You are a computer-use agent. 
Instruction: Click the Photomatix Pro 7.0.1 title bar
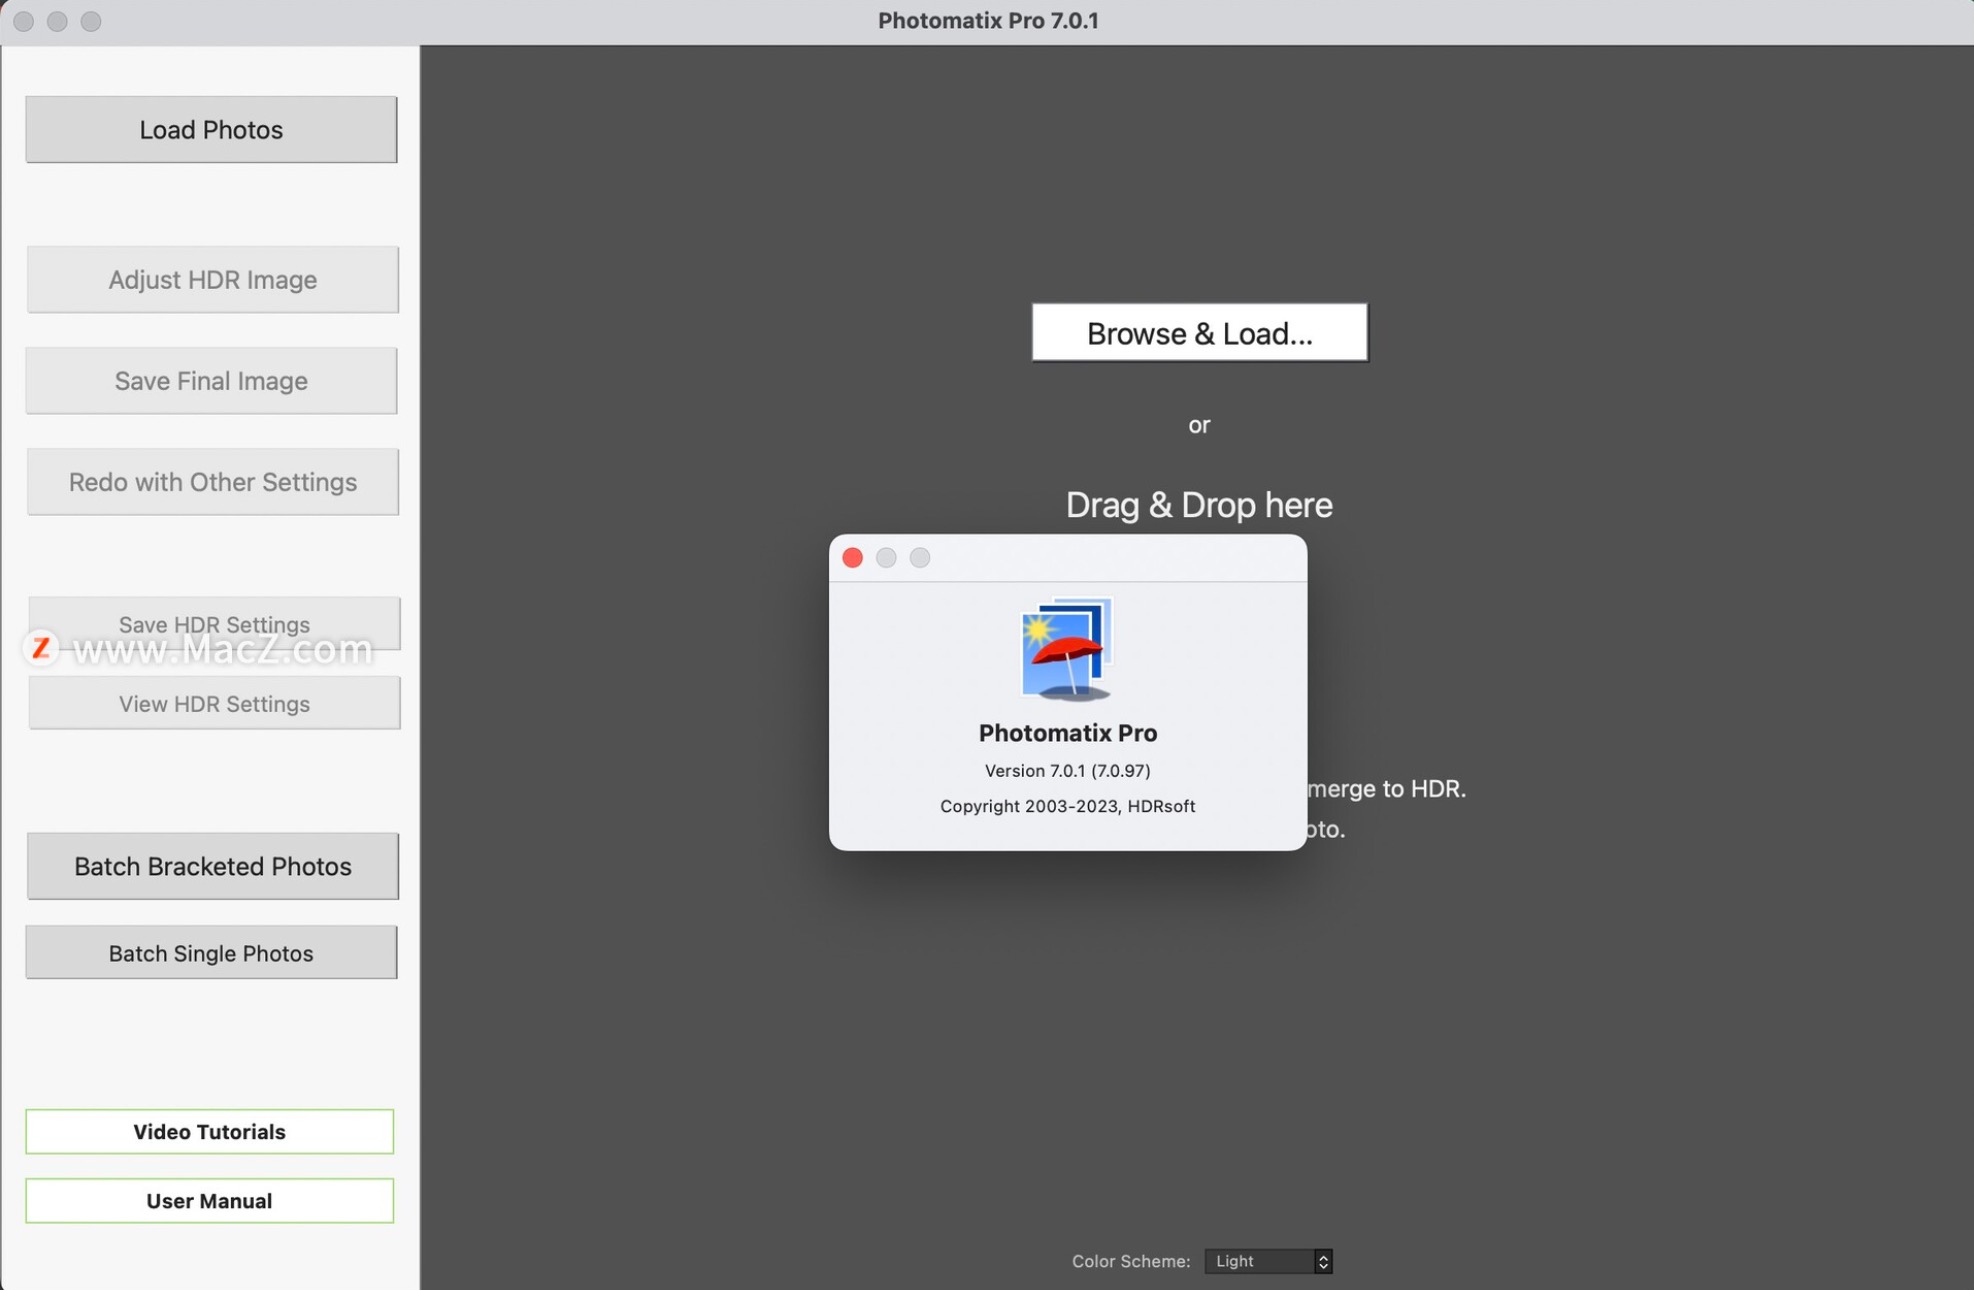pos(987,20)
